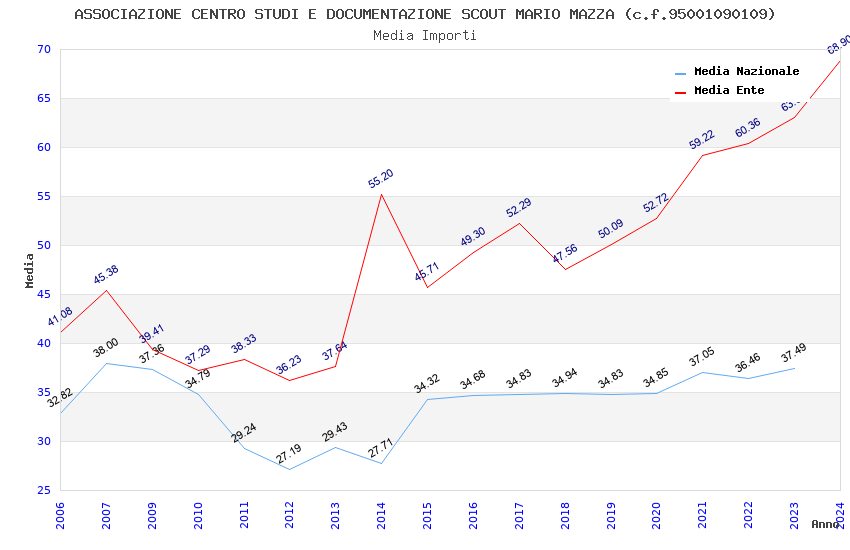Select the Media Ente legend label
Viewport: 850px width, 550px height.
[x=729, y=90]
